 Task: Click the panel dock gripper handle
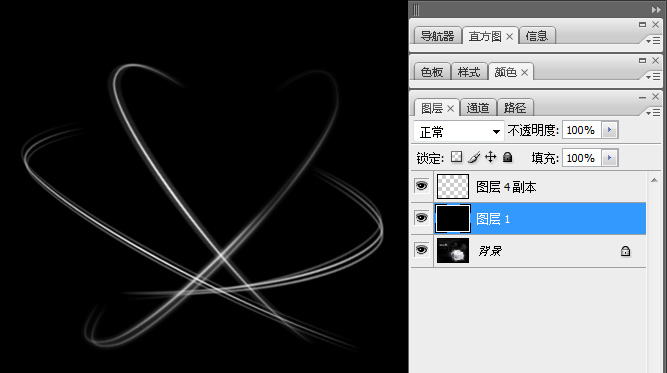[x=416, y=9]
